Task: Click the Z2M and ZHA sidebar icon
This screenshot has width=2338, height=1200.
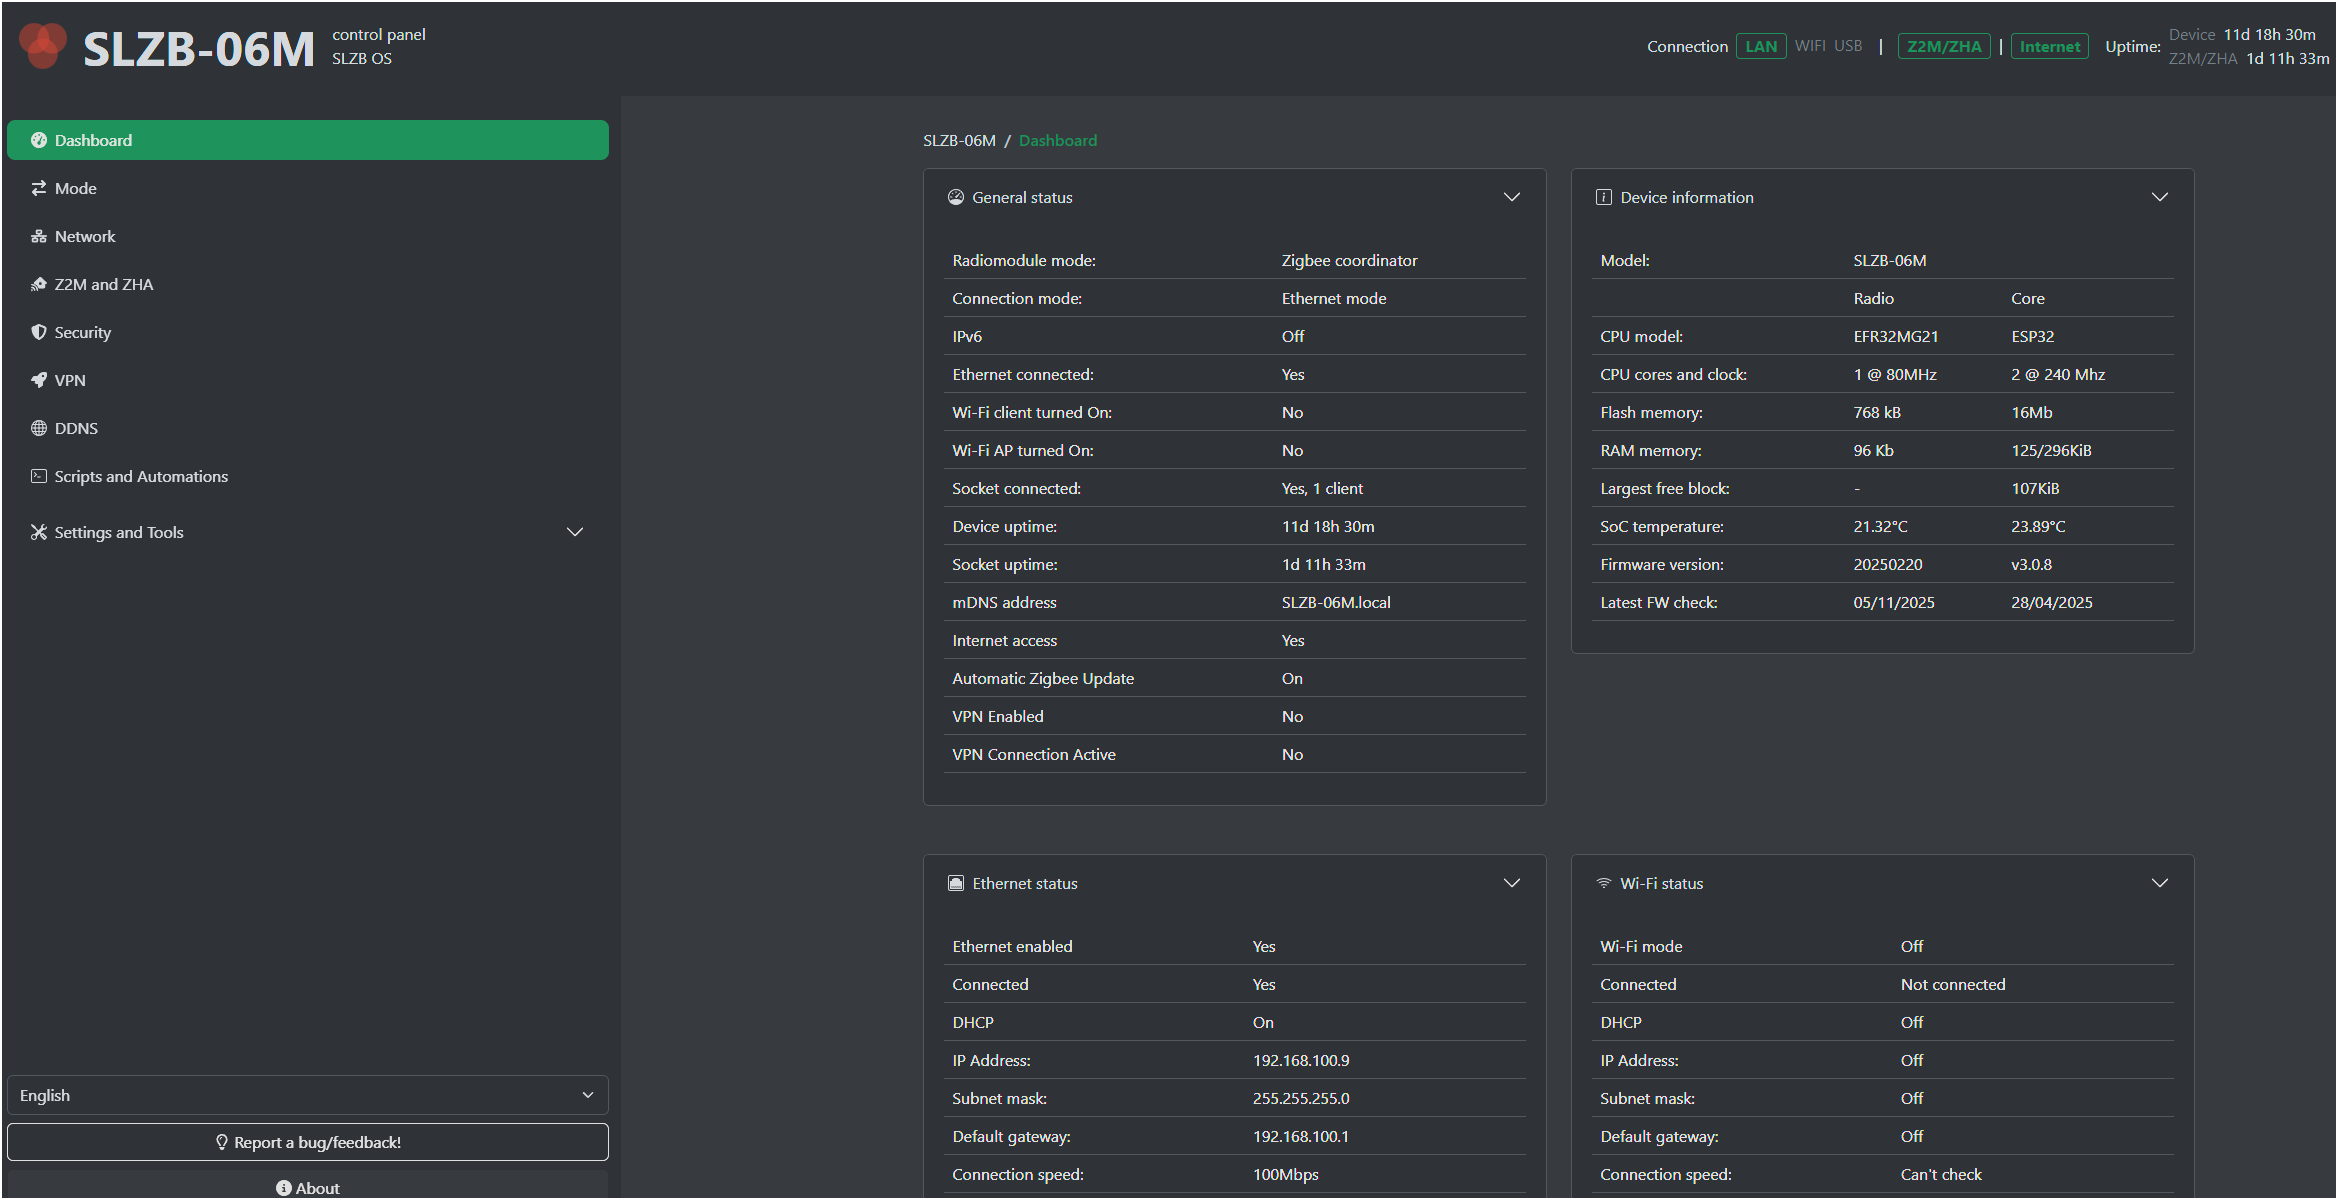Action: click(x=39, y=284)
